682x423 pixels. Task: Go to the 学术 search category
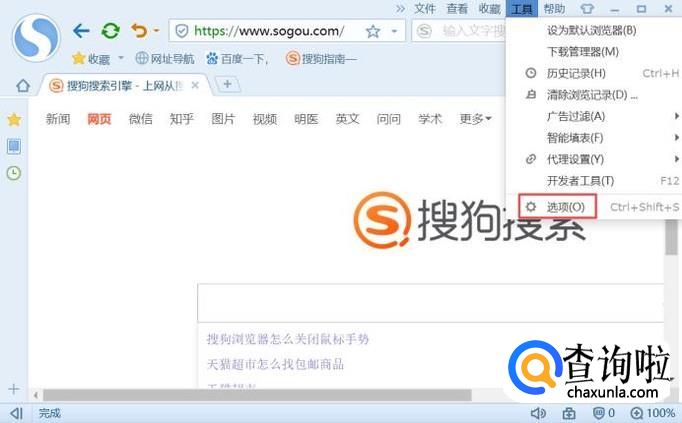point(430,119)
